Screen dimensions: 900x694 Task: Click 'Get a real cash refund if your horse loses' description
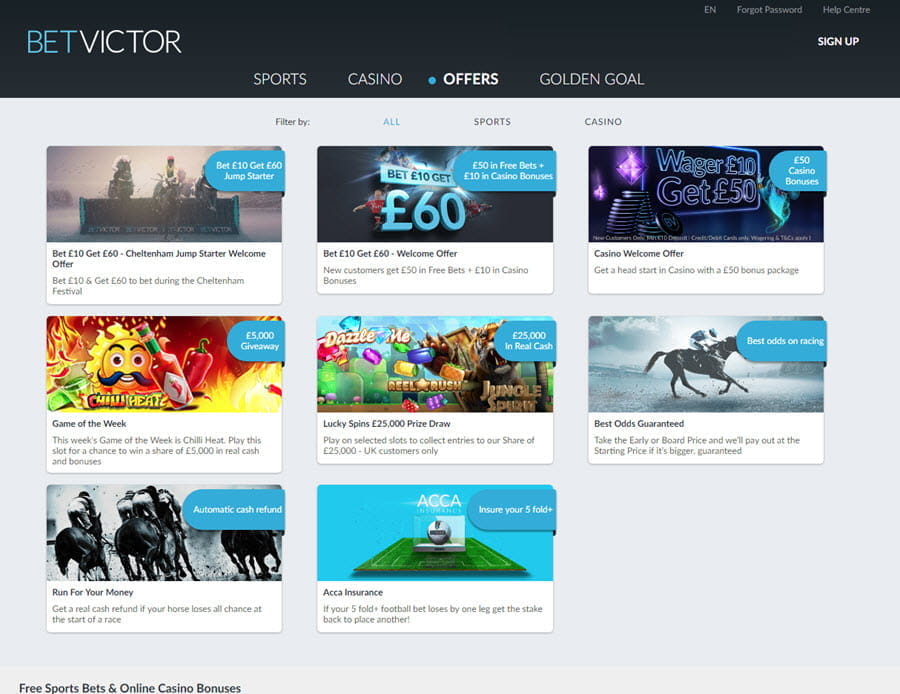[157, 614]
